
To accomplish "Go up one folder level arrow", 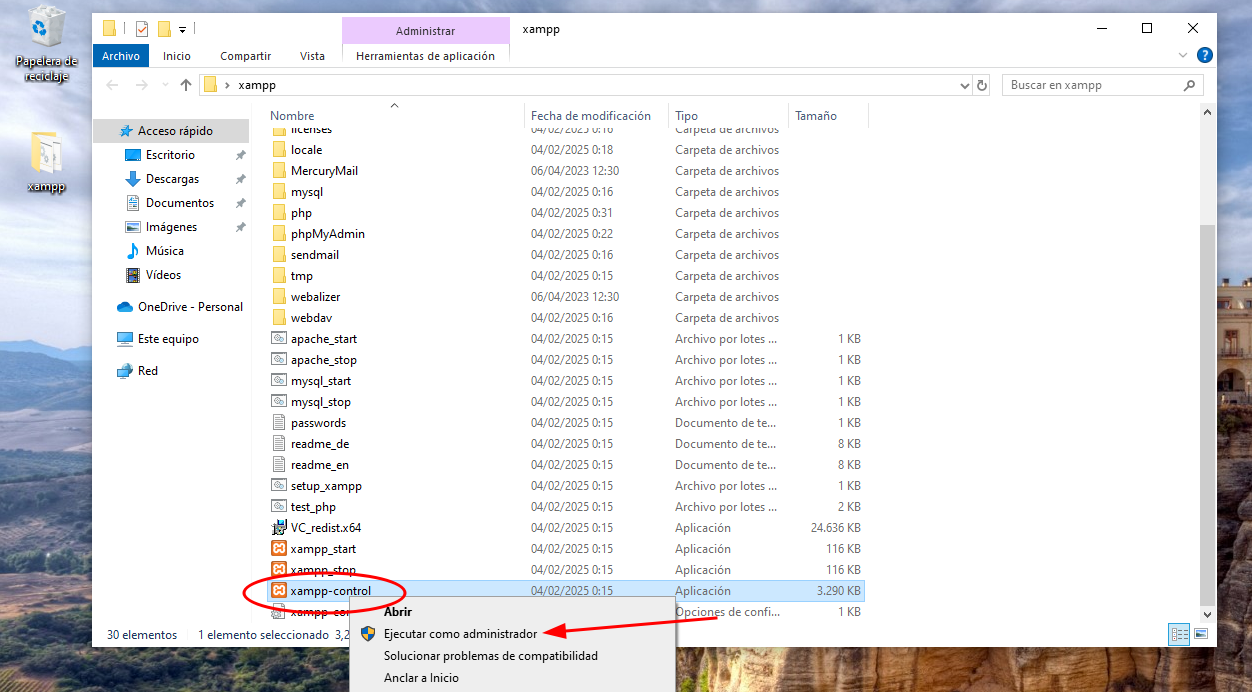I will click(185, 85).
